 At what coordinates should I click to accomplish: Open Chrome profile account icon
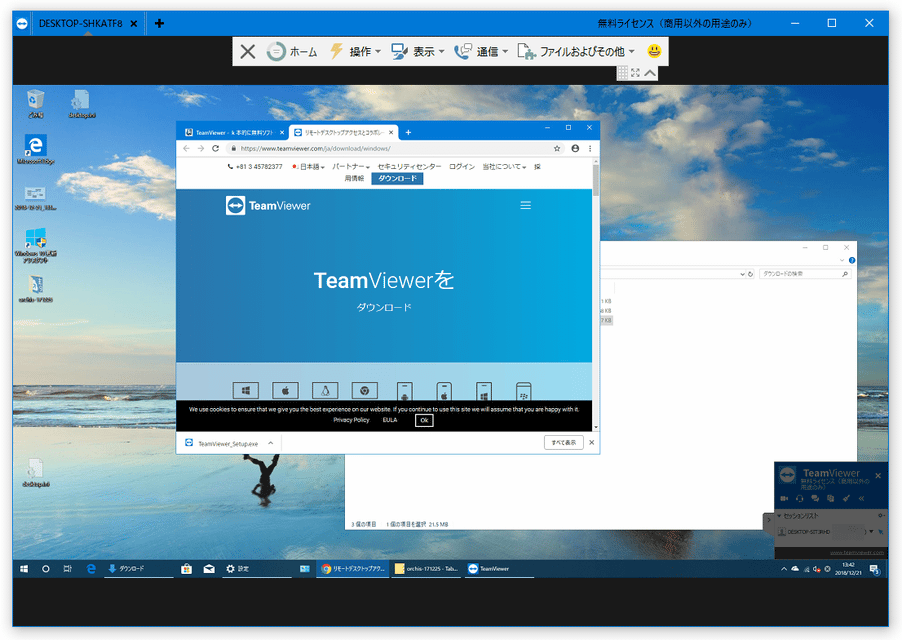point(575,148)
